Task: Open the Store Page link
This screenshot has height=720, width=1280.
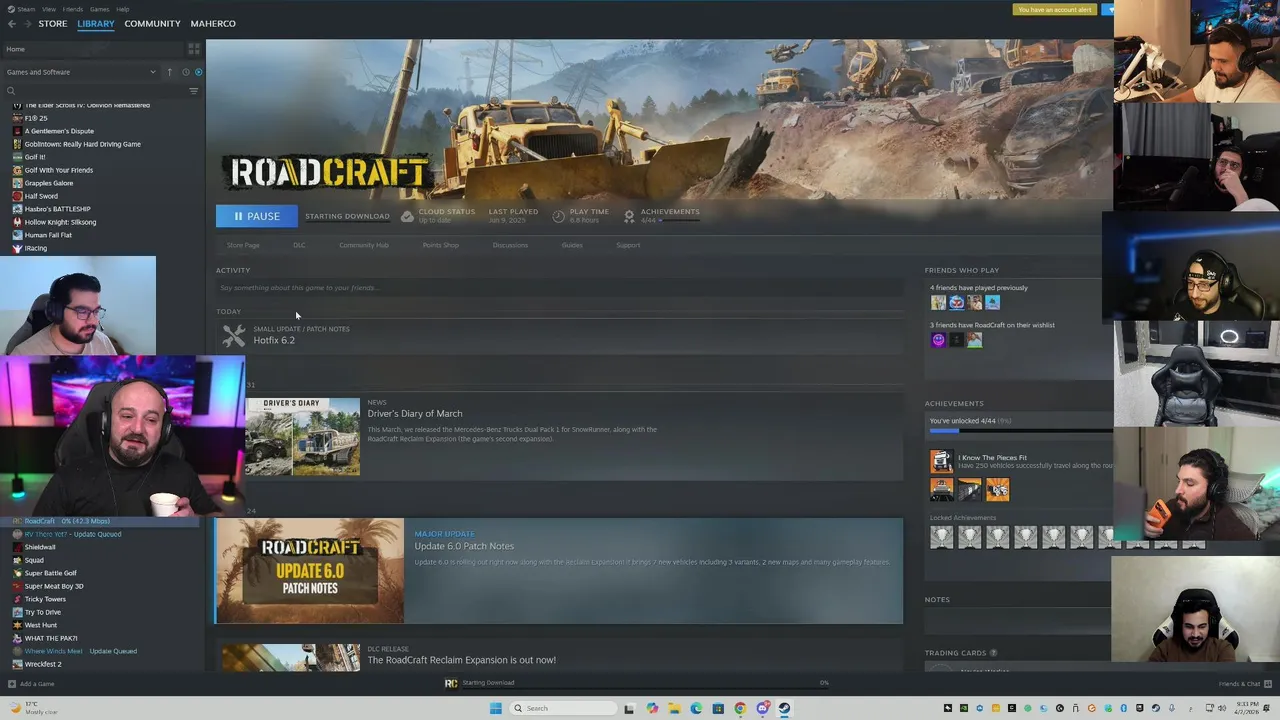Action: pos(243,245)
